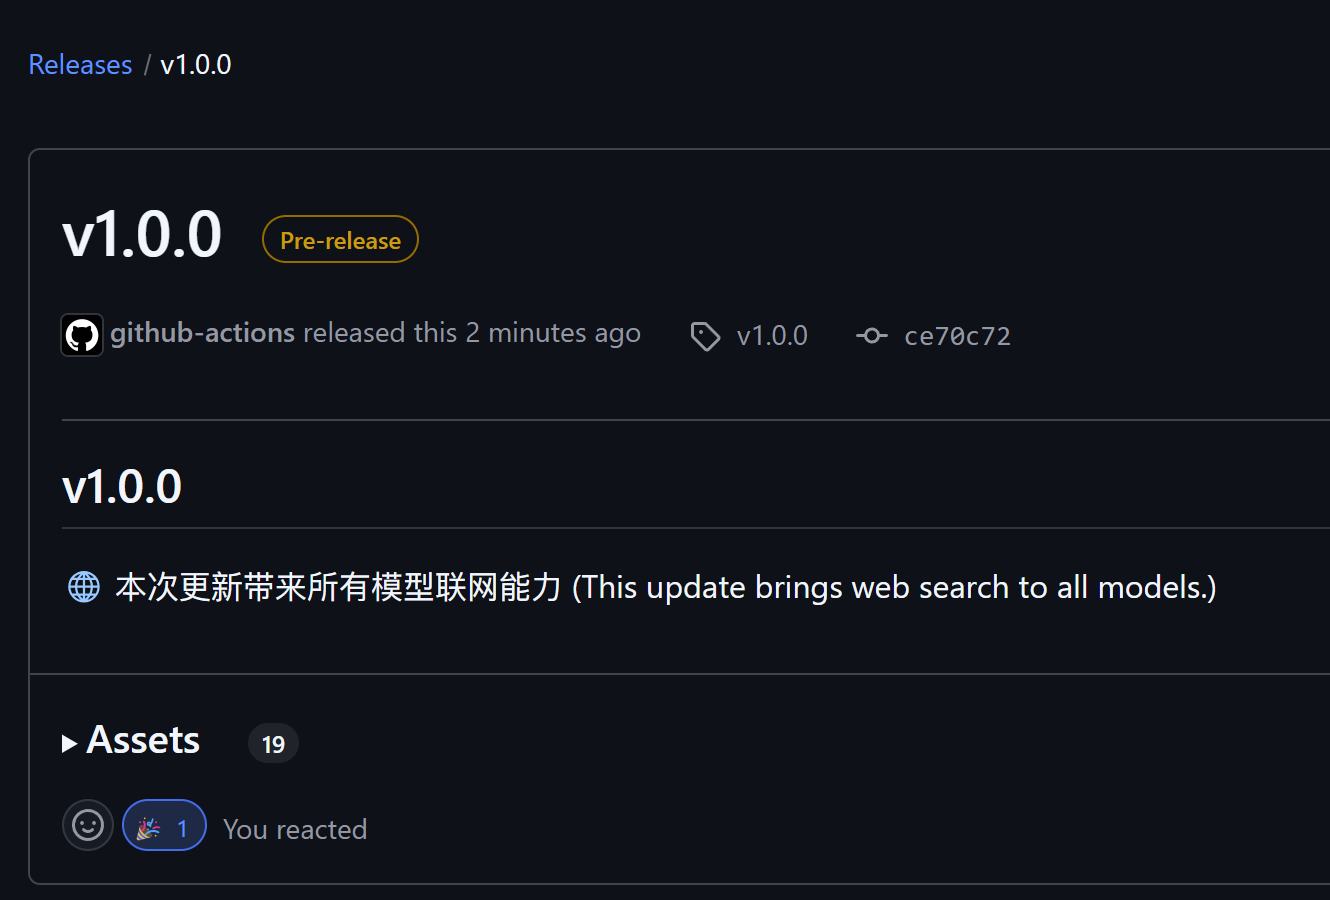
Task: Click the web search update description text
Action: point(666,587)
